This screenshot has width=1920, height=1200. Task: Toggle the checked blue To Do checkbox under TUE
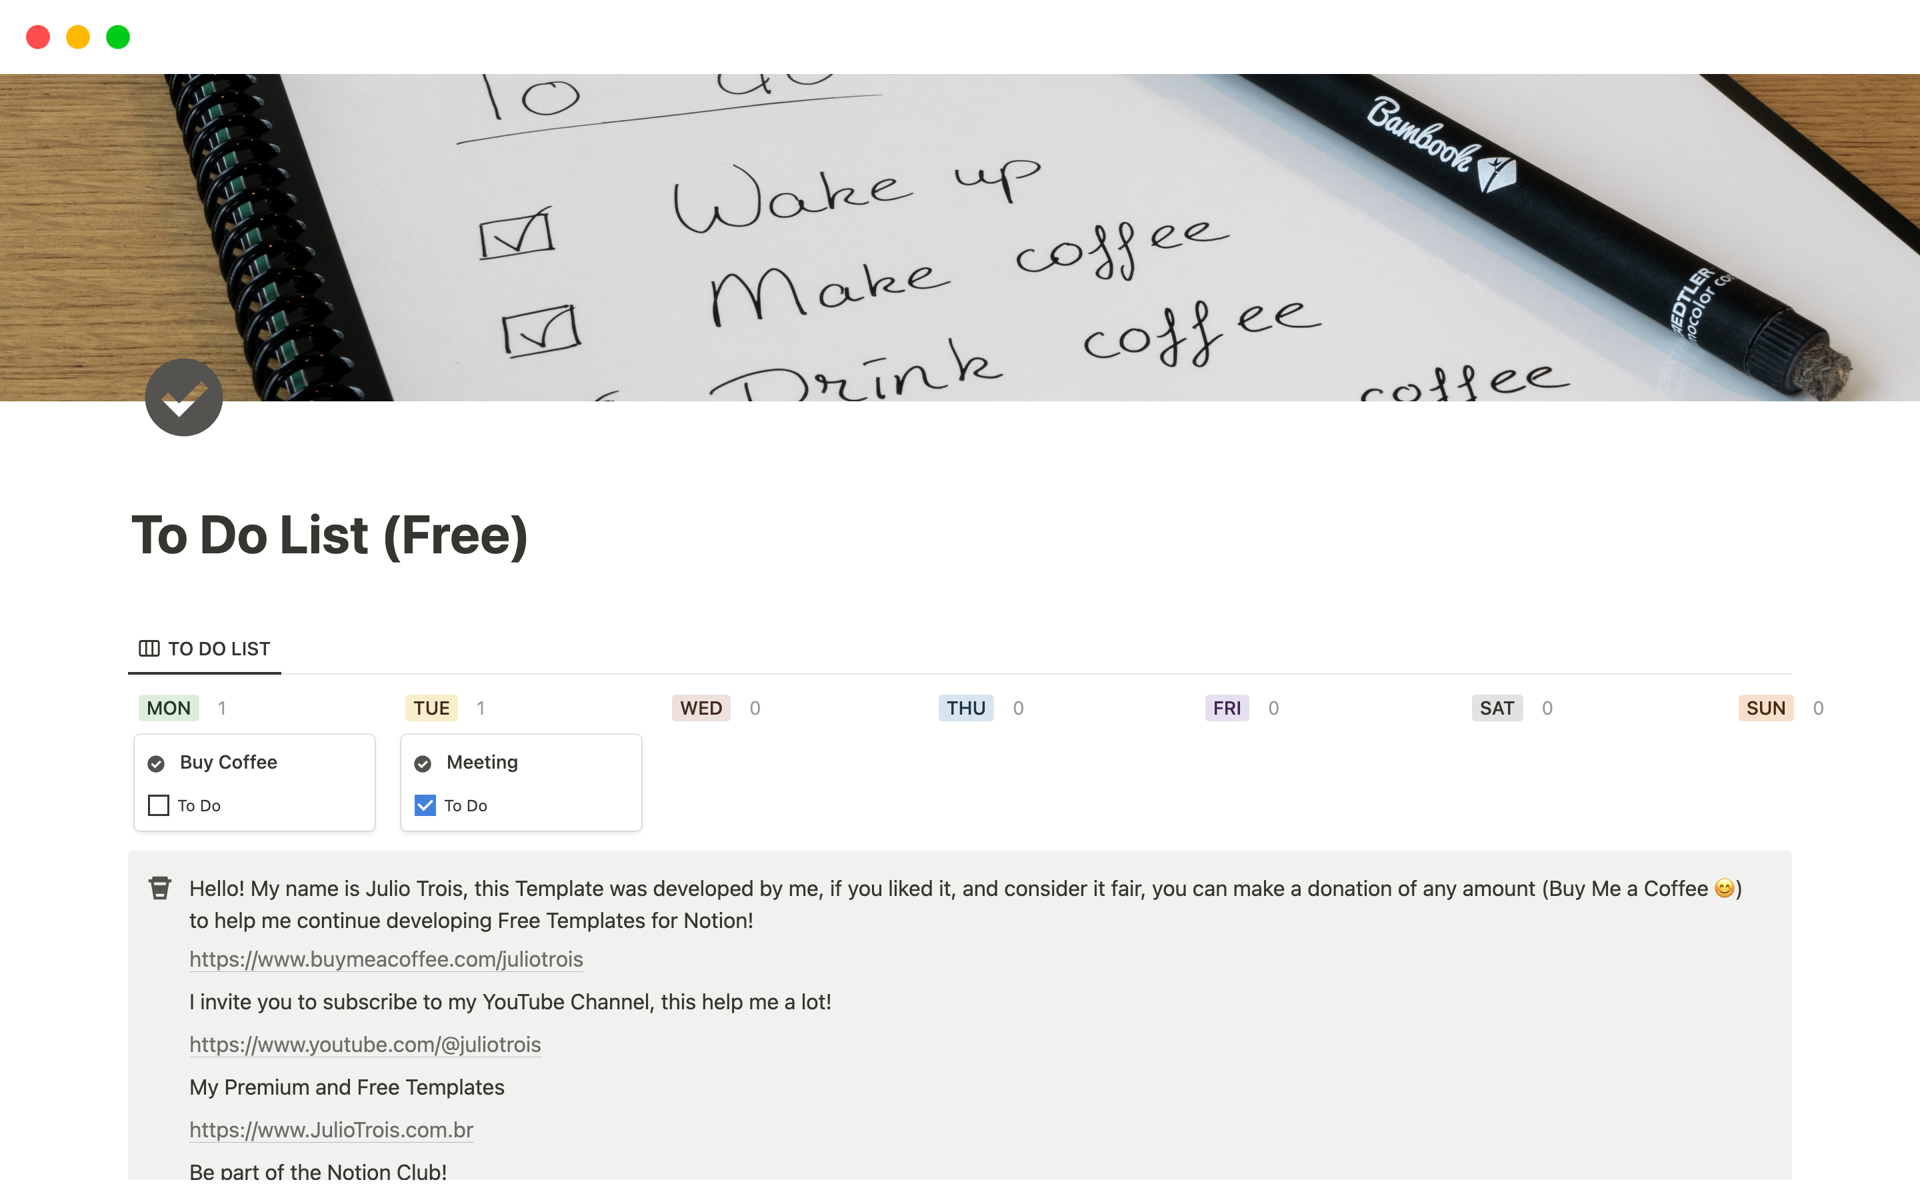pyautogui.click(x=426, y=805)
